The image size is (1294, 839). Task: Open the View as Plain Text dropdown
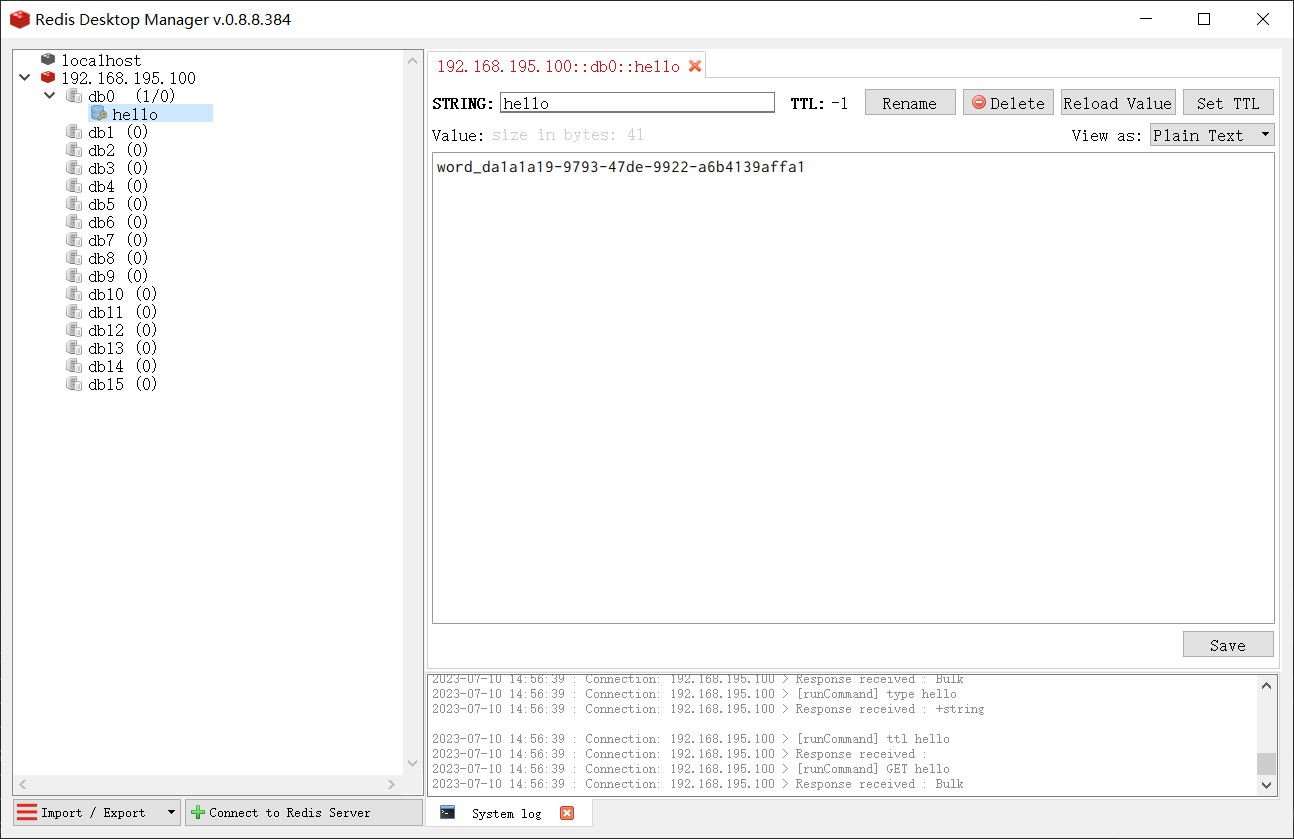1211,135
